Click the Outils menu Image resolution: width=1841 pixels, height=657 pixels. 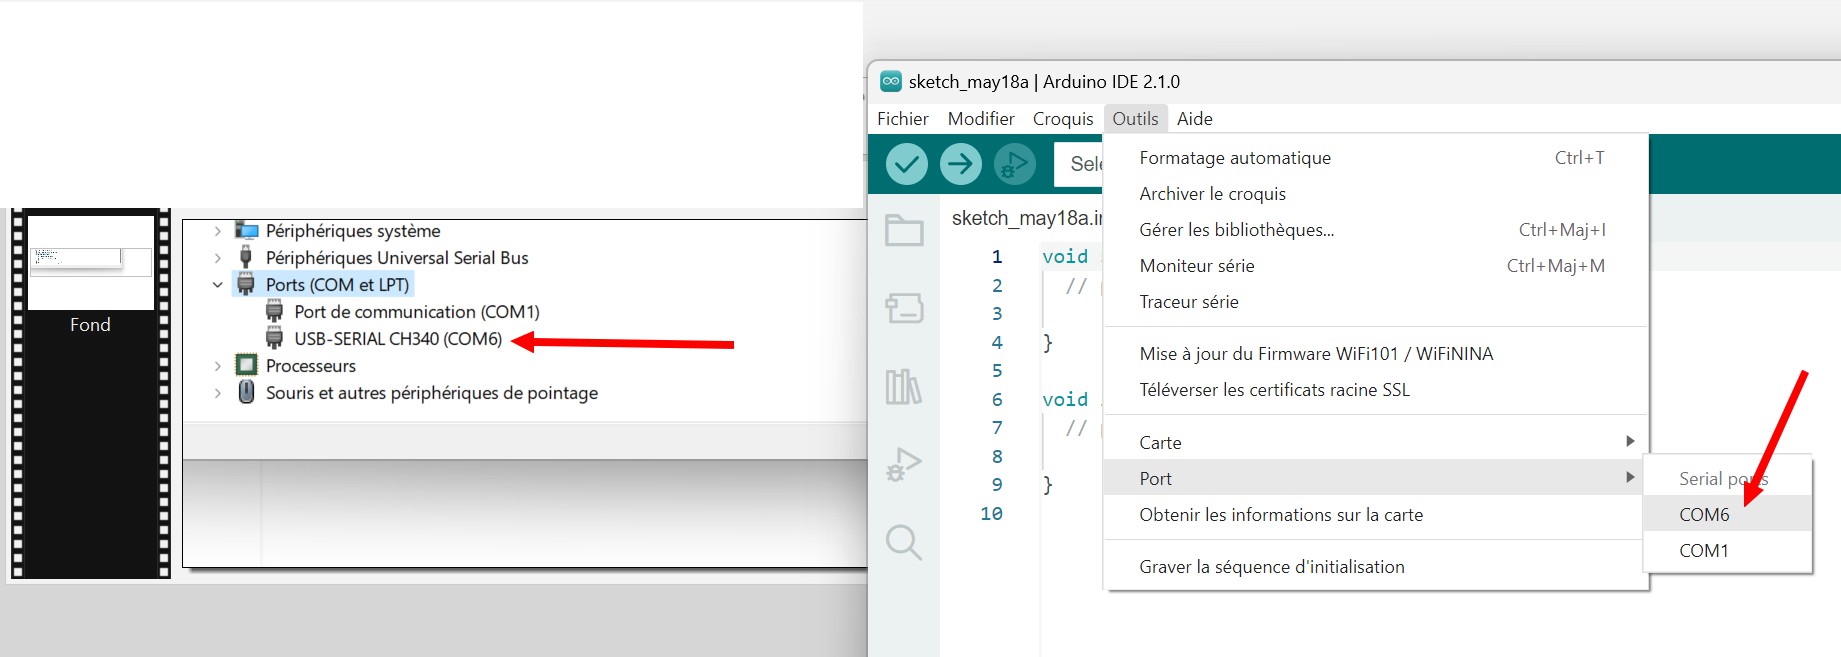point(1135,118)
